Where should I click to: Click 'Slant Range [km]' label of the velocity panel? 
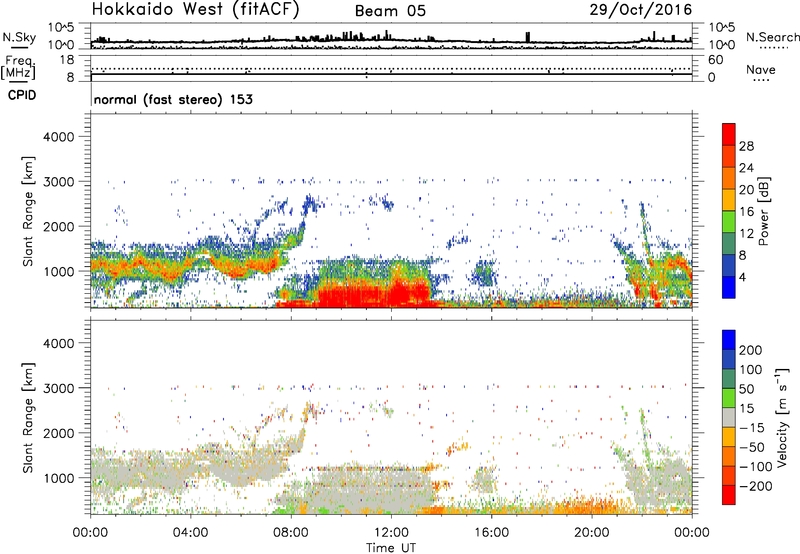28,418
